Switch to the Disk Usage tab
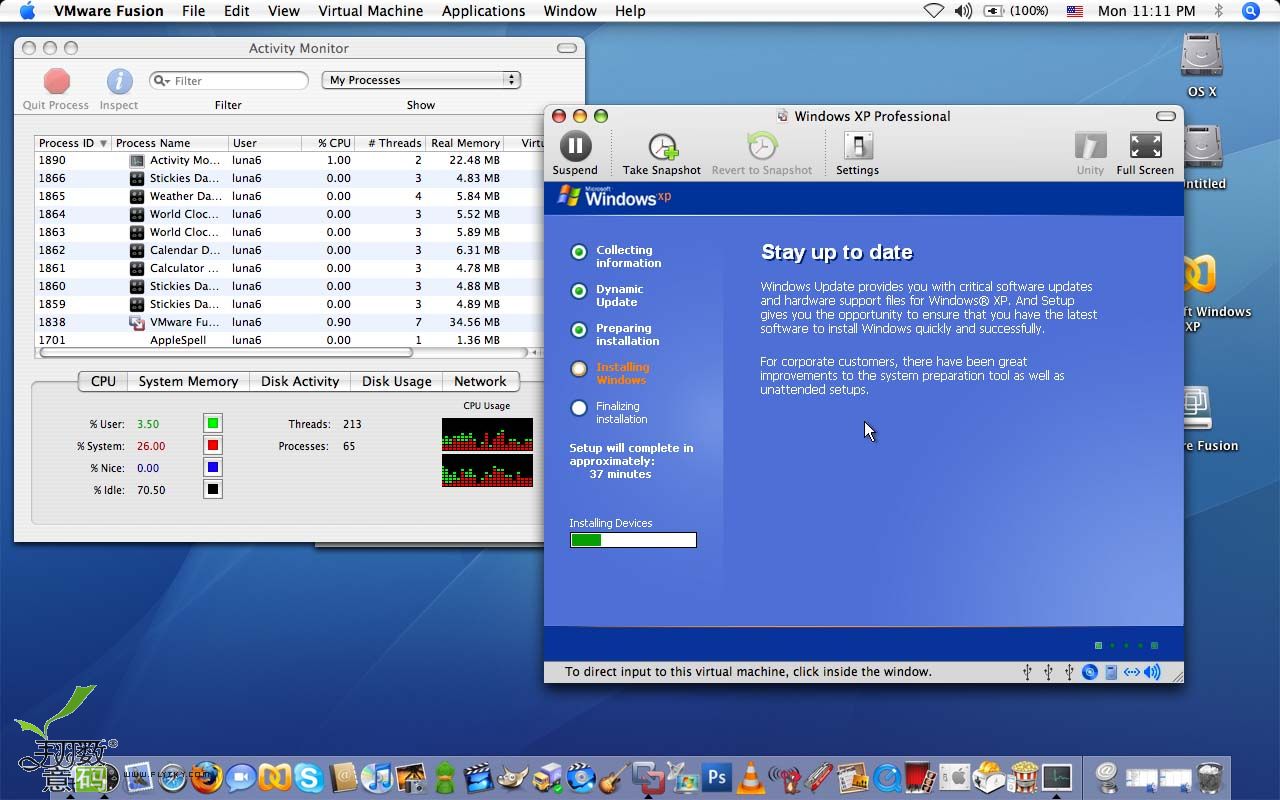The height and width of the screenshot is (800, 1280). coord(396,381)
